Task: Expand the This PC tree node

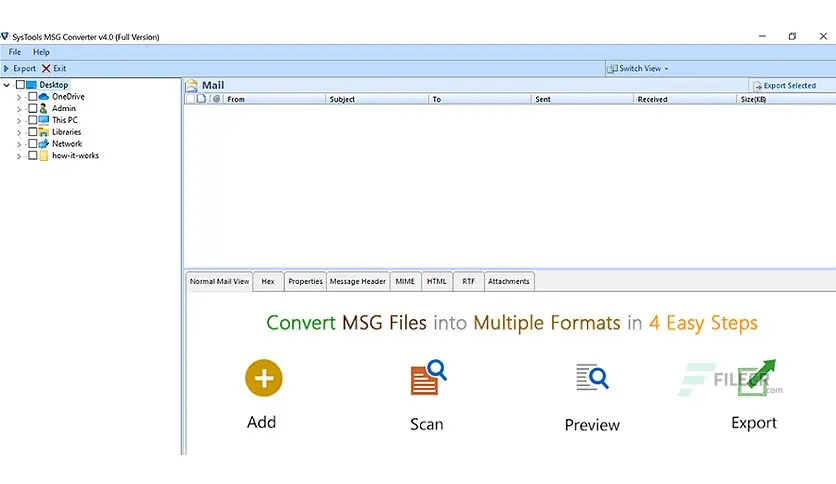Action: click(19, 120)
